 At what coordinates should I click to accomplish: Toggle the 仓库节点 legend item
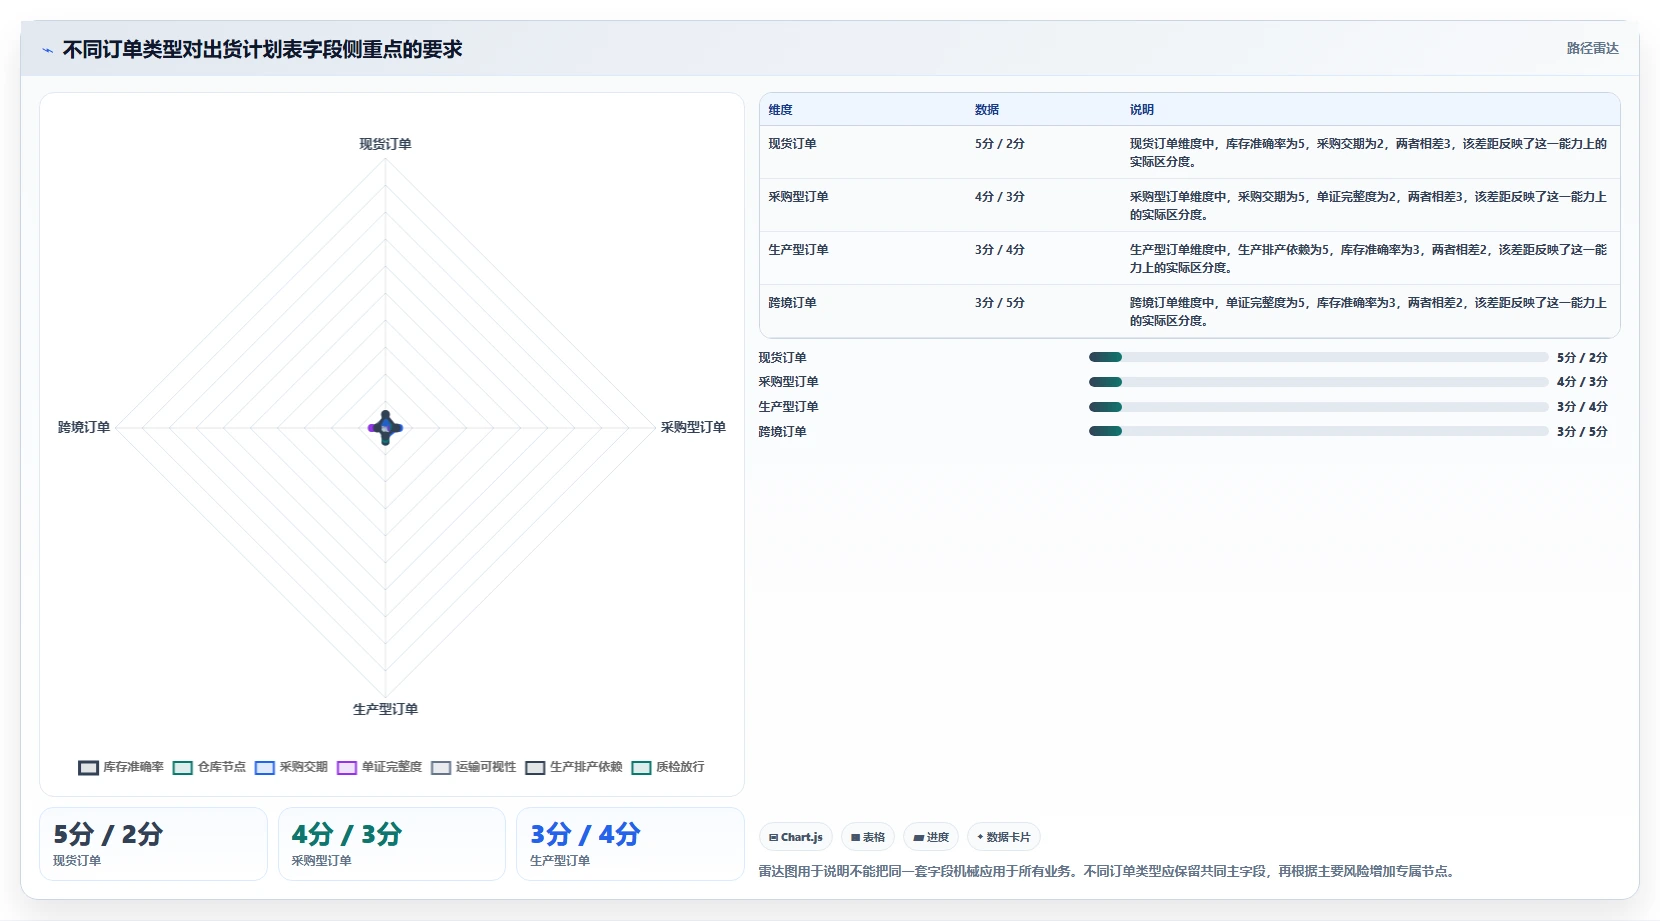(209, 767)
